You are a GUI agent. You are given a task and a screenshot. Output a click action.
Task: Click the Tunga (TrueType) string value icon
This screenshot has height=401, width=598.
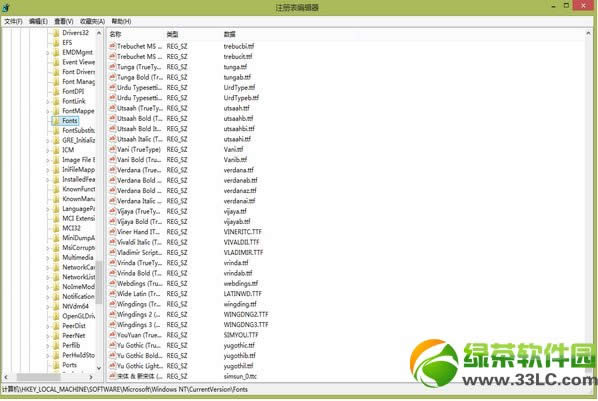pyautogui.click(x=113, y=67)
